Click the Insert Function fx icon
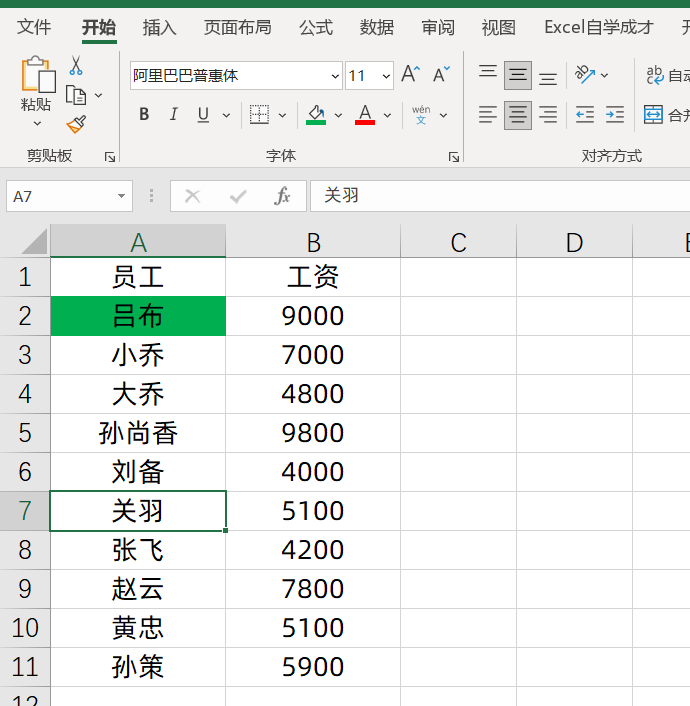The height and width of the screenshot is (706, 690). coord(282,196)
